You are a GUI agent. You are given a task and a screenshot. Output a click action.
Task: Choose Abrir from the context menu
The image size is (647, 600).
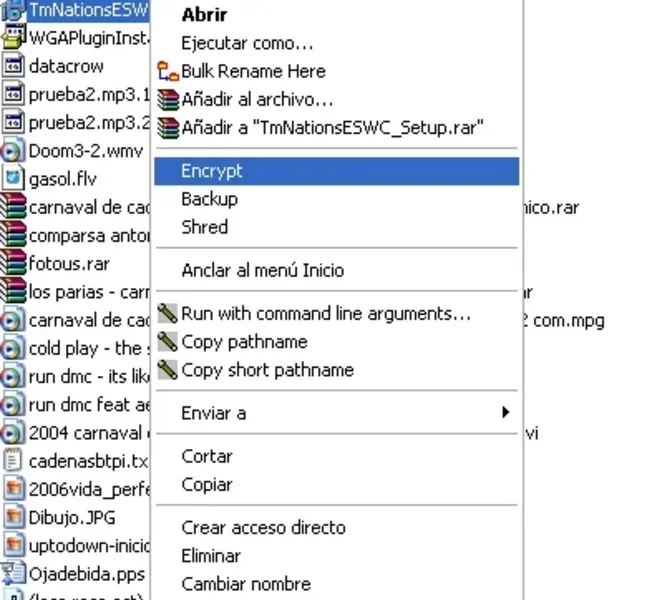336,15
